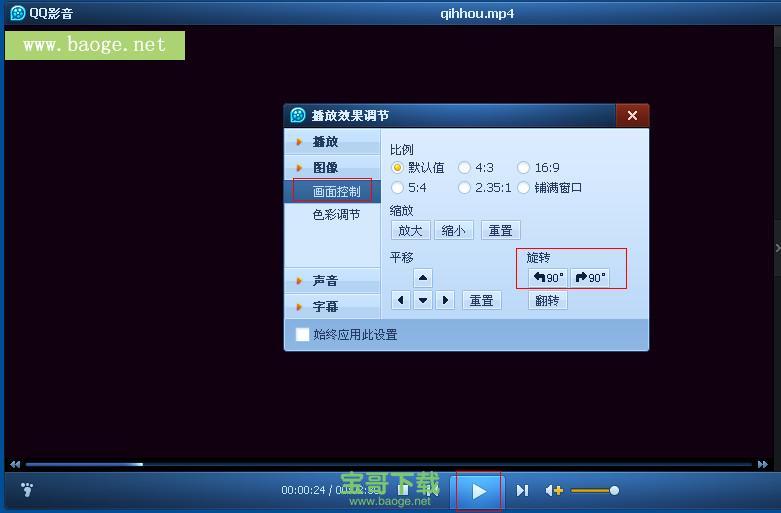Choose the 16:9 aspect ratio
The height and width of the screenshot is (513, 781).
538,168
